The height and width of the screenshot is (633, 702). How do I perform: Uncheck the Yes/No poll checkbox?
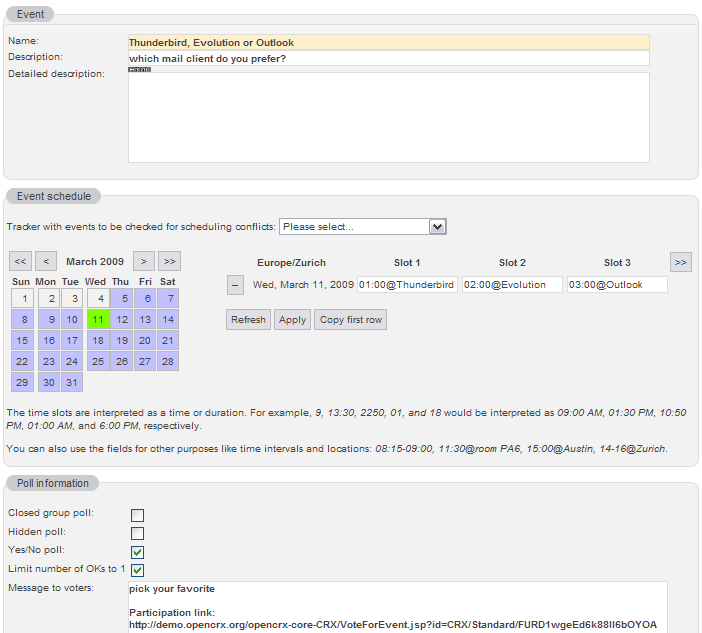(137, 552)
